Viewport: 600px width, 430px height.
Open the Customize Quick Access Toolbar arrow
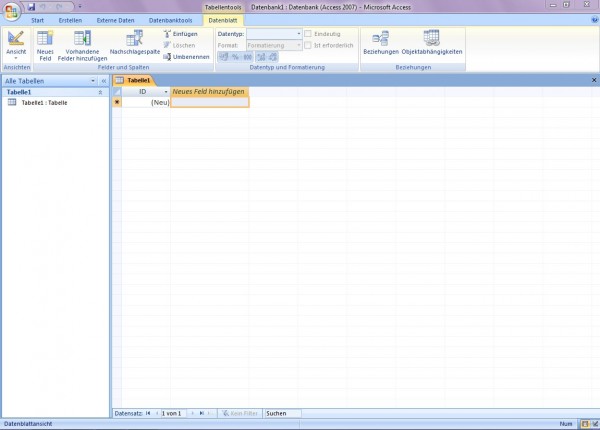80,7
